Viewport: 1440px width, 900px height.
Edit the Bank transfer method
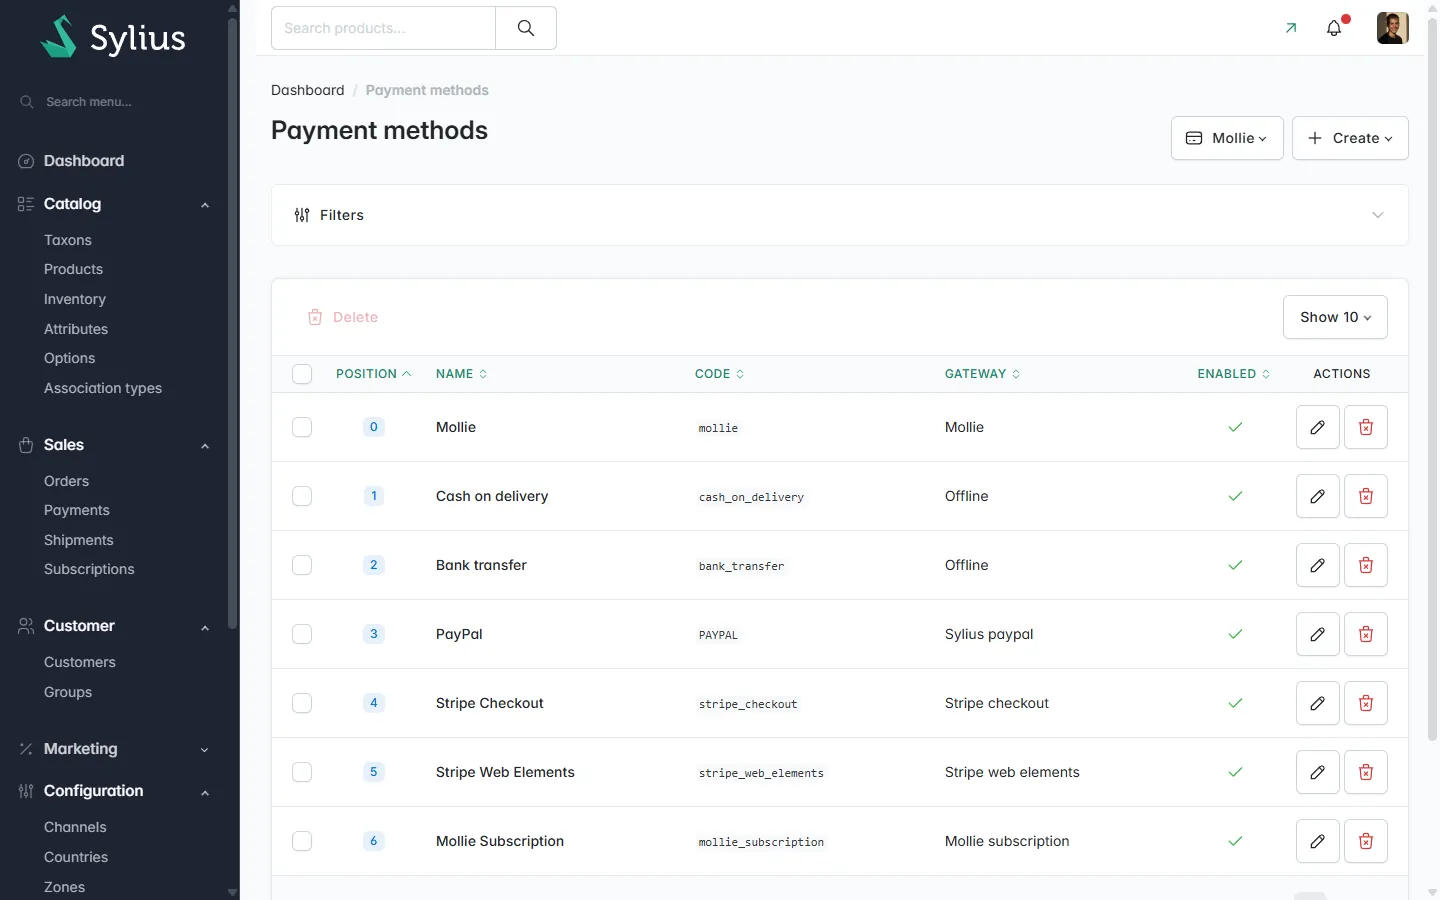pyautogui.click(x=1318, y=565)
